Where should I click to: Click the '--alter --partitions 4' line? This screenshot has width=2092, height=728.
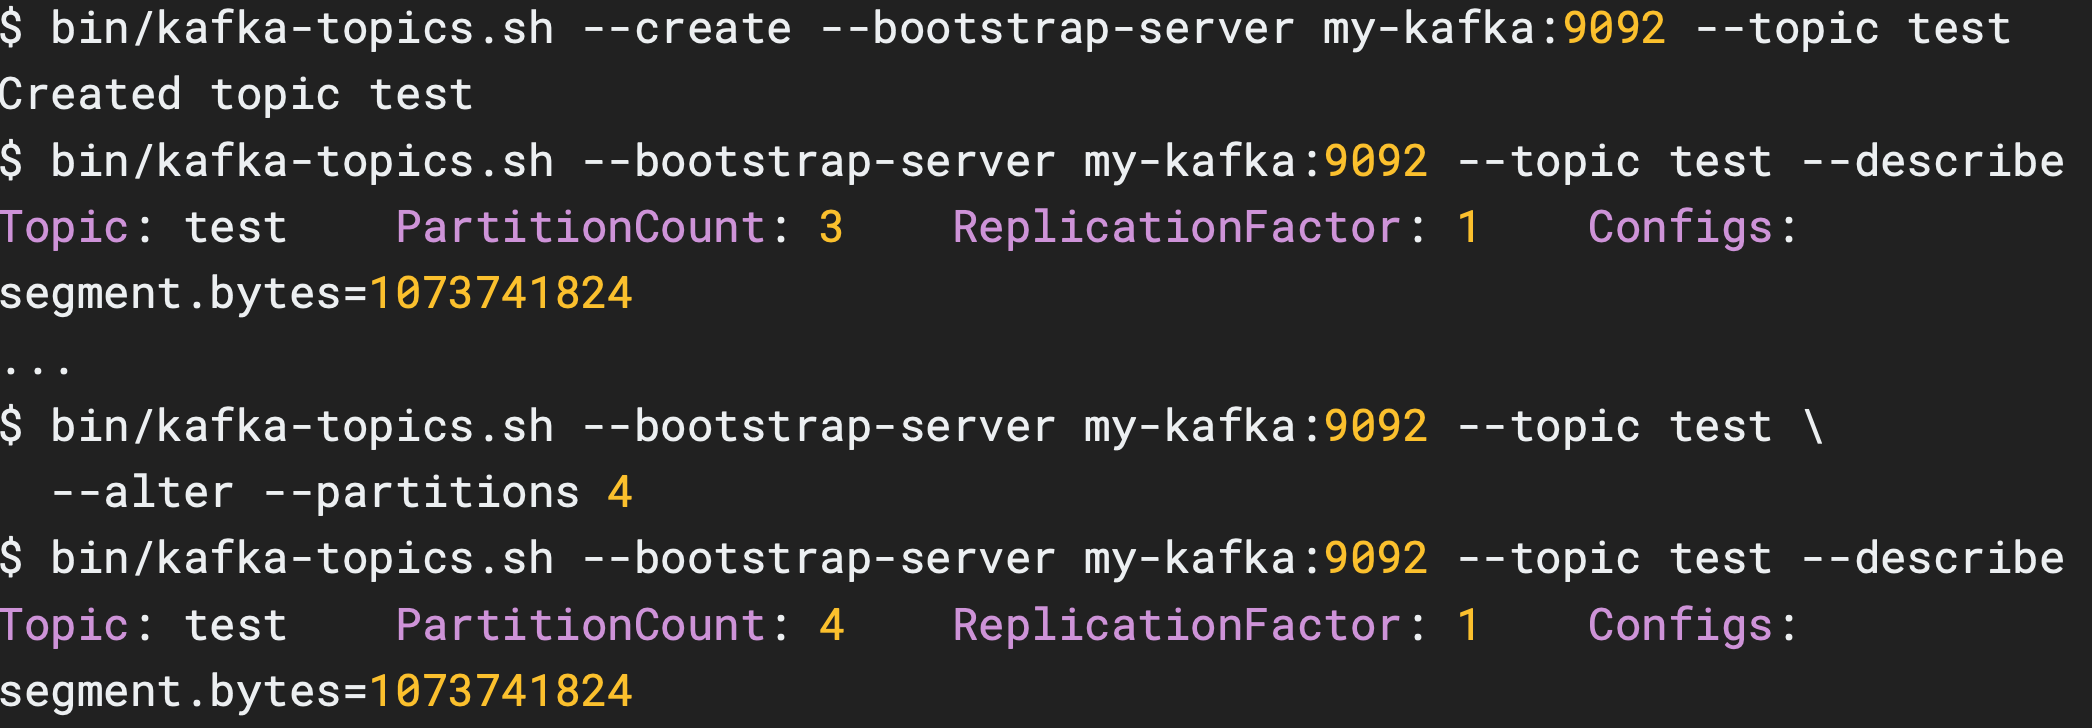point(342,493)
